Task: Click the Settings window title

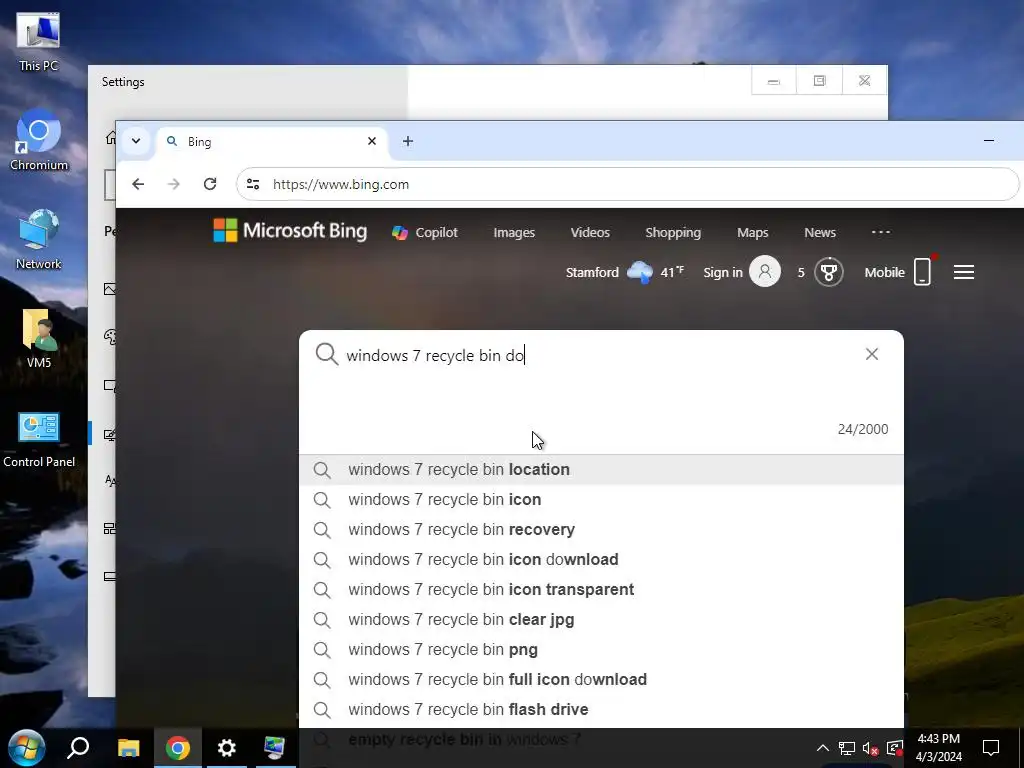Action: pos(123,82)
